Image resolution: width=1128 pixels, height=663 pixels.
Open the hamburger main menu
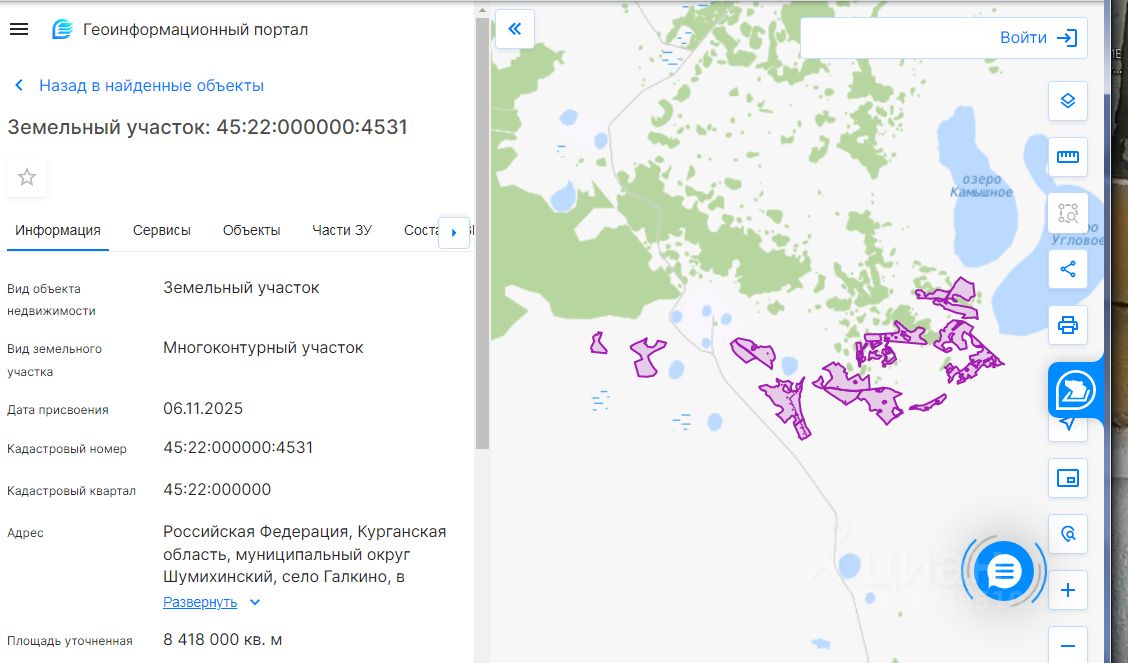(x=18, y=29)
